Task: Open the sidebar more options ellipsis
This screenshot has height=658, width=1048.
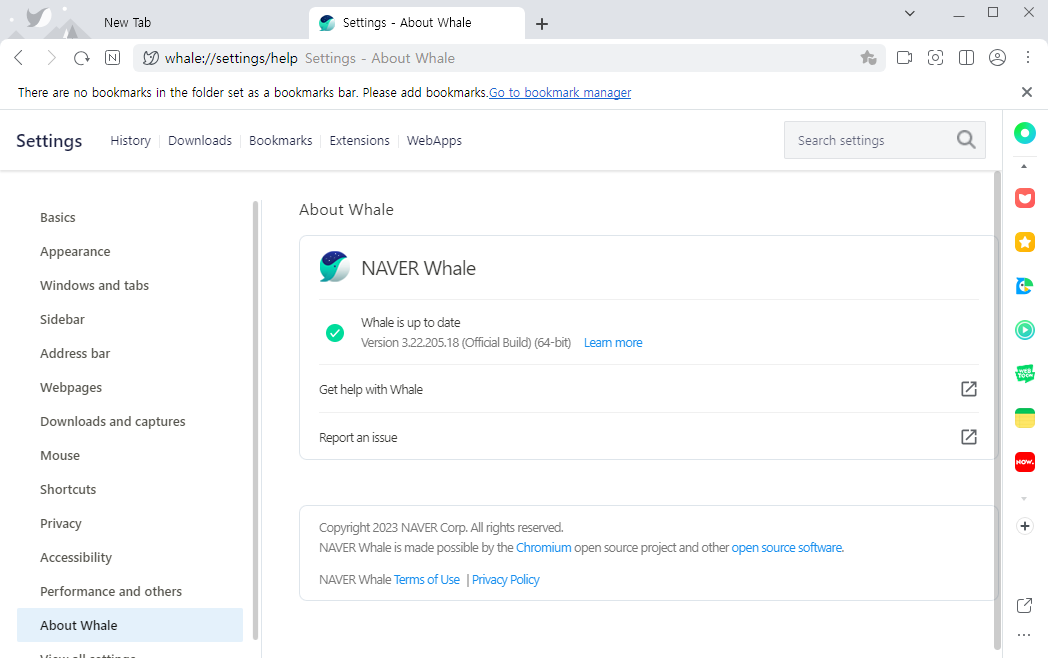Action: click(x=1024, y=635)
